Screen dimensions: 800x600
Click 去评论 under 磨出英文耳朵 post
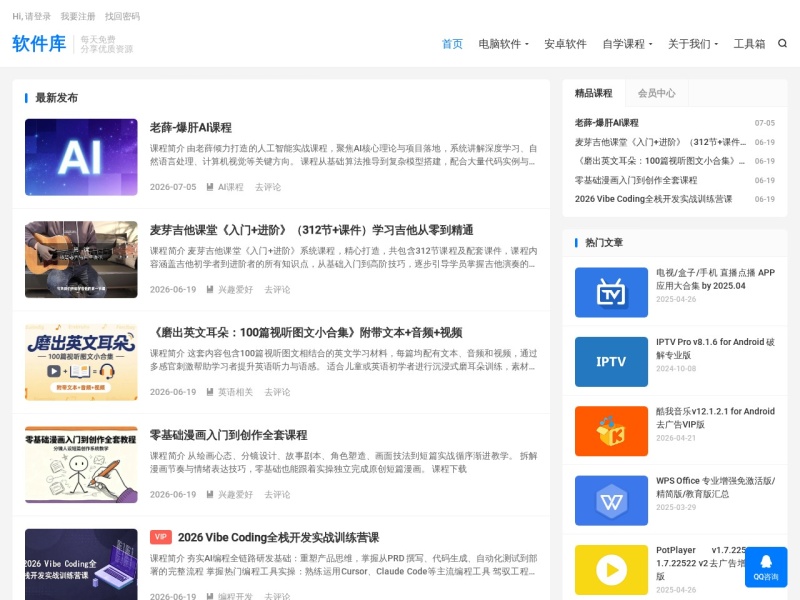coord(277,392)
